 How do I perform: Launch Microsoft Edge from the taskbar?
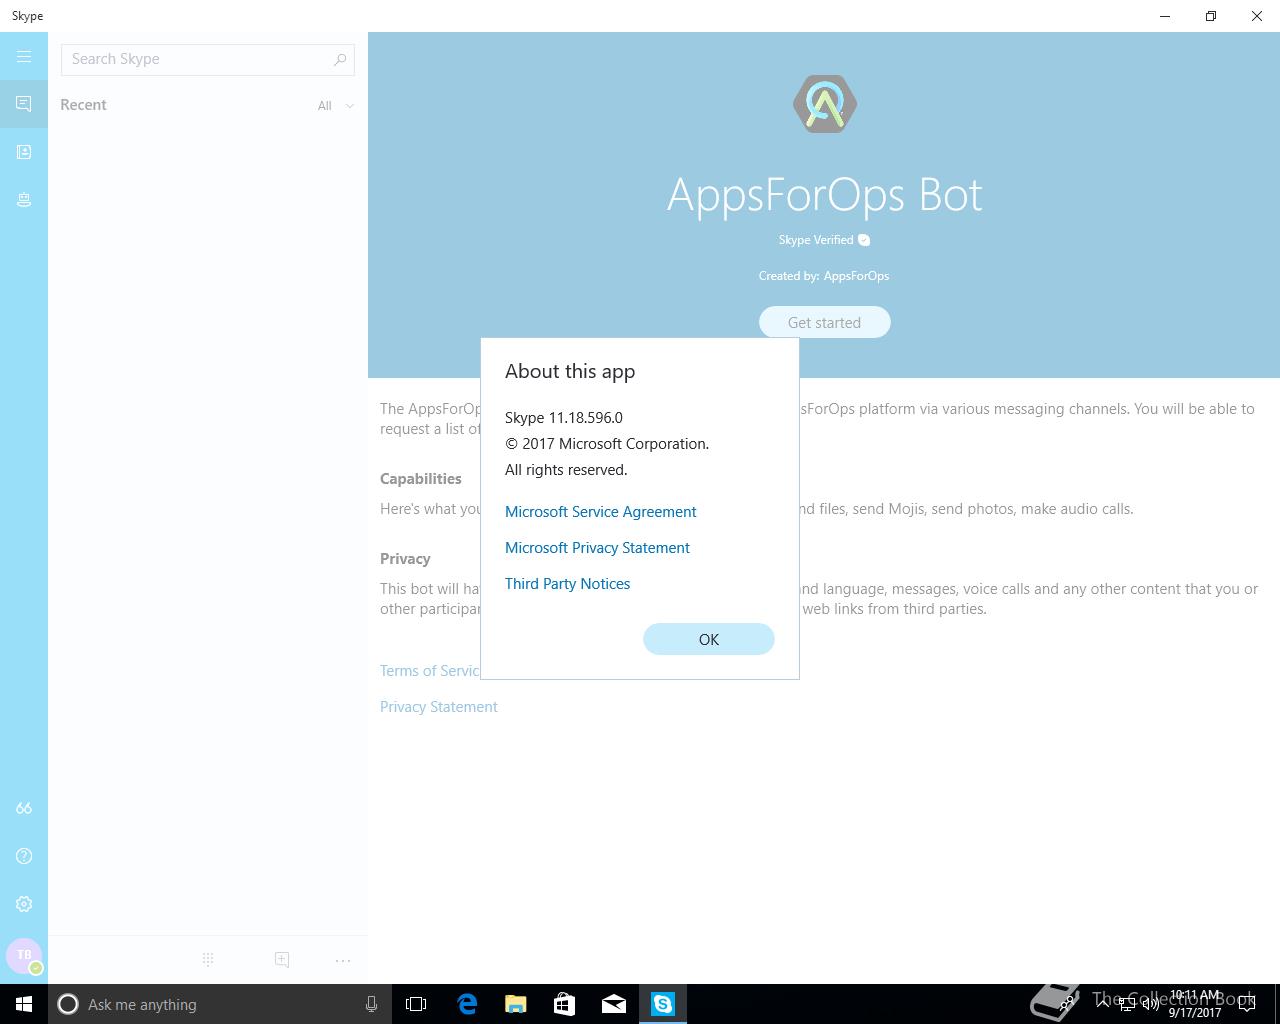(x=467, y=1004)
